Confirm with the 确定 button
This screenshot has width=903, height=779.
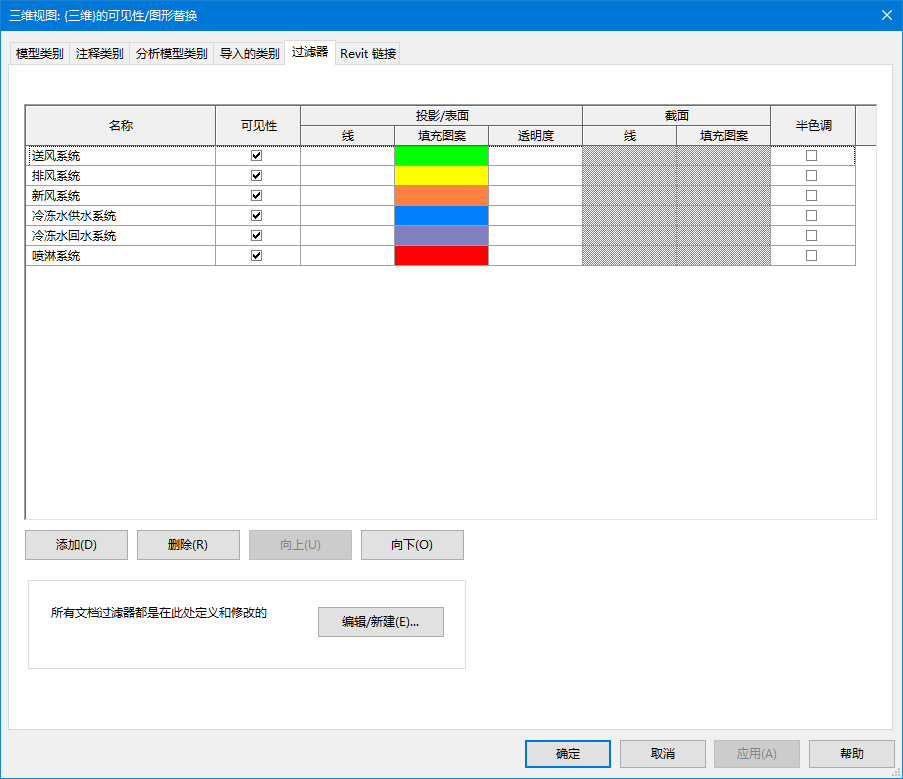coord(568,754)
